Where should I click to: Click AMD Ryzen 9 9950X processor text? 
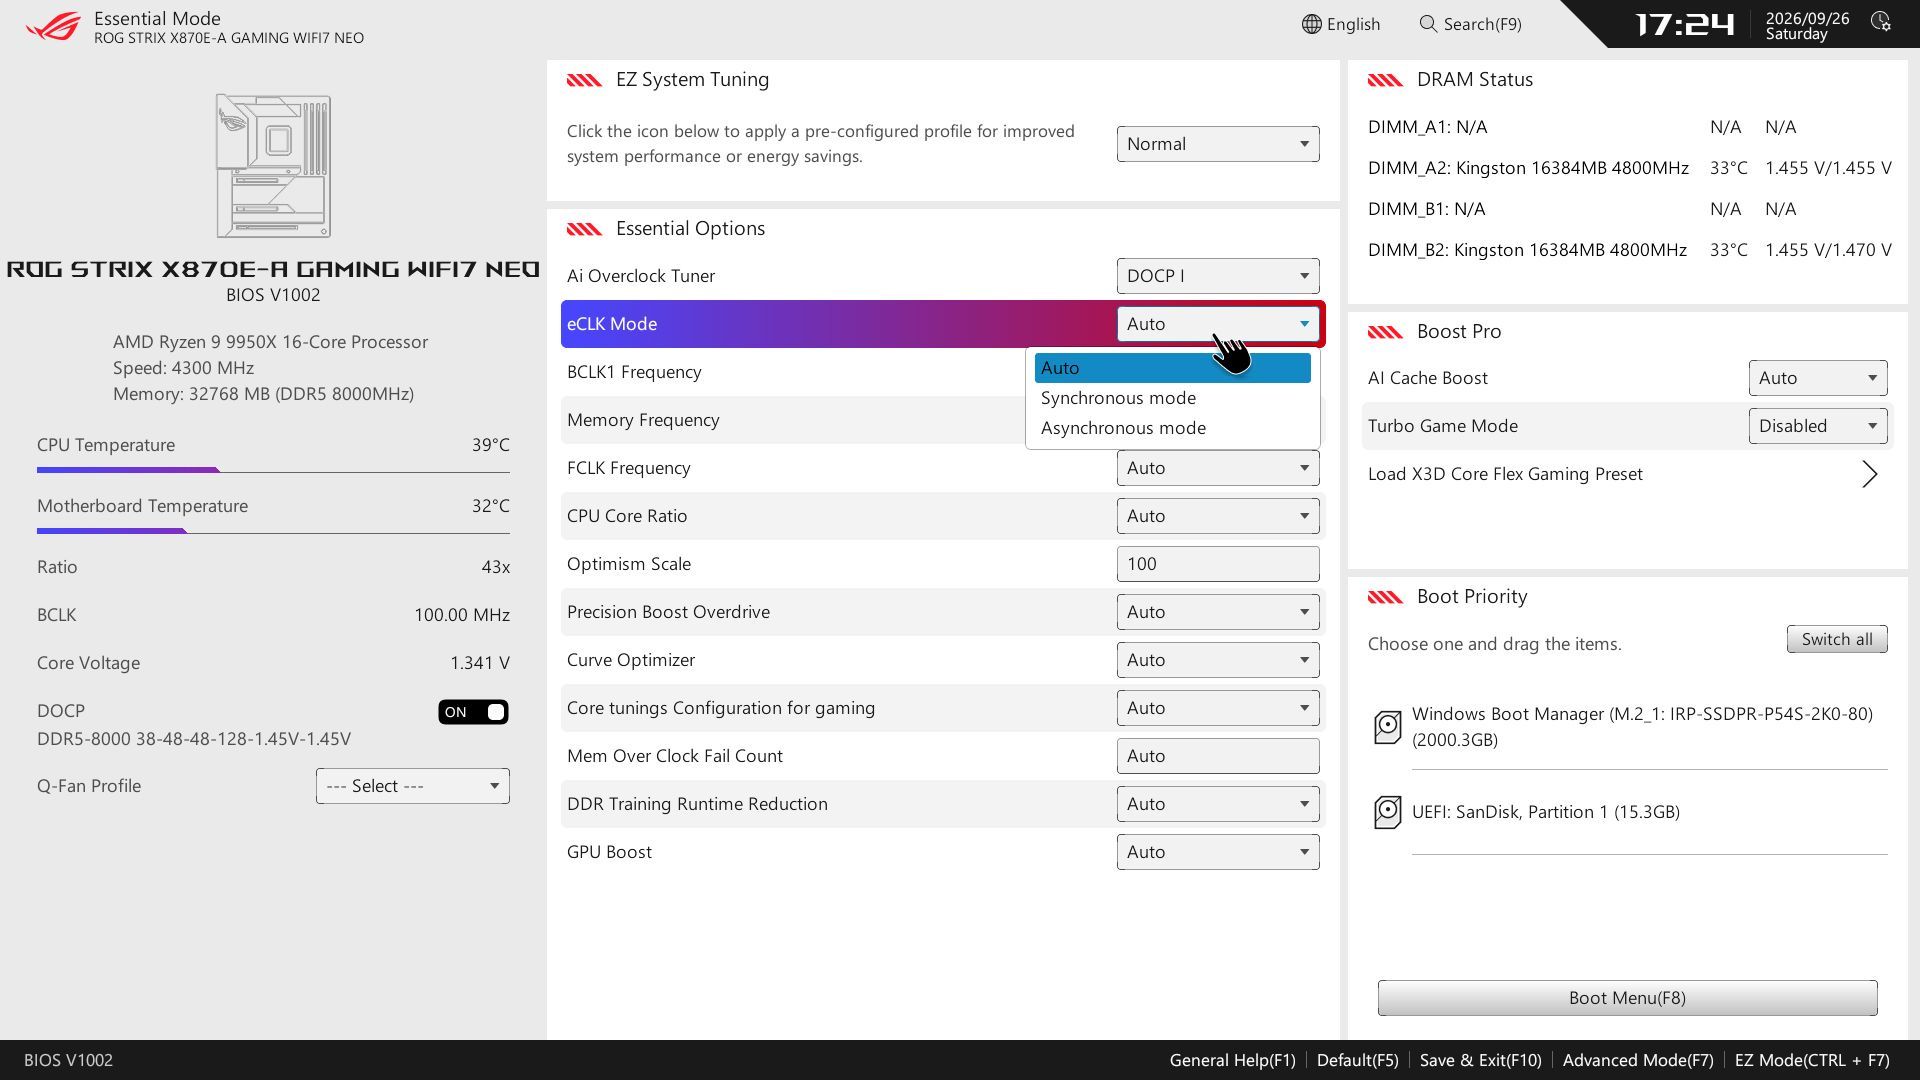(x=270, y=342)
